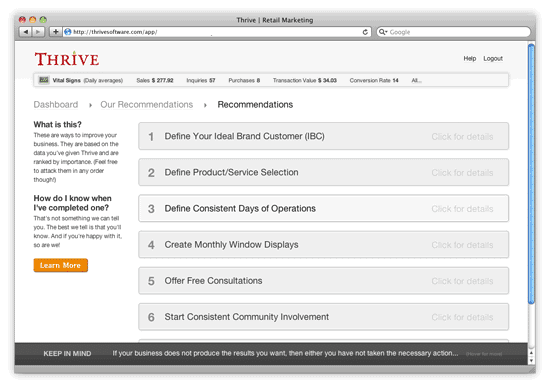
Task: Click the 'What is this?' heading
Action: tap(58, 125)
